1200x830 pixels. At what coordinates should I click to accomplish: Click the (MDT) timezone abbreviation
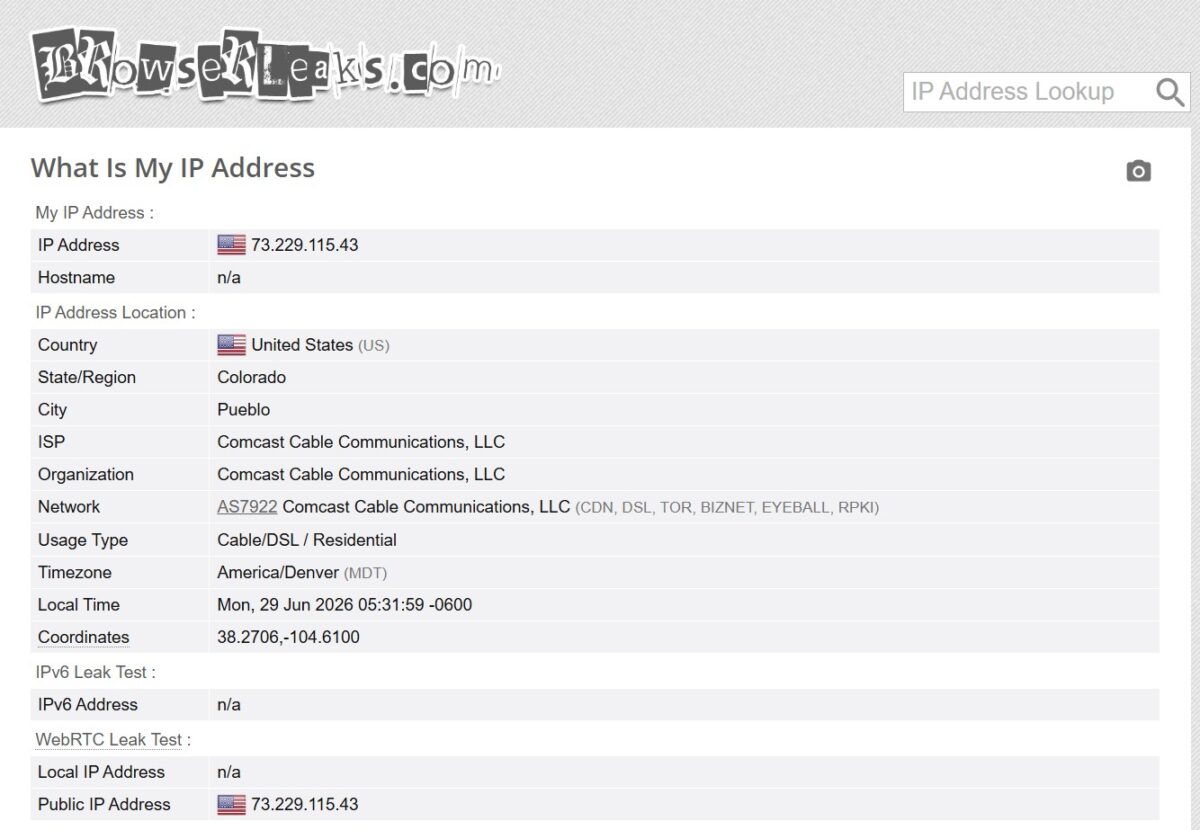point(365,574)
